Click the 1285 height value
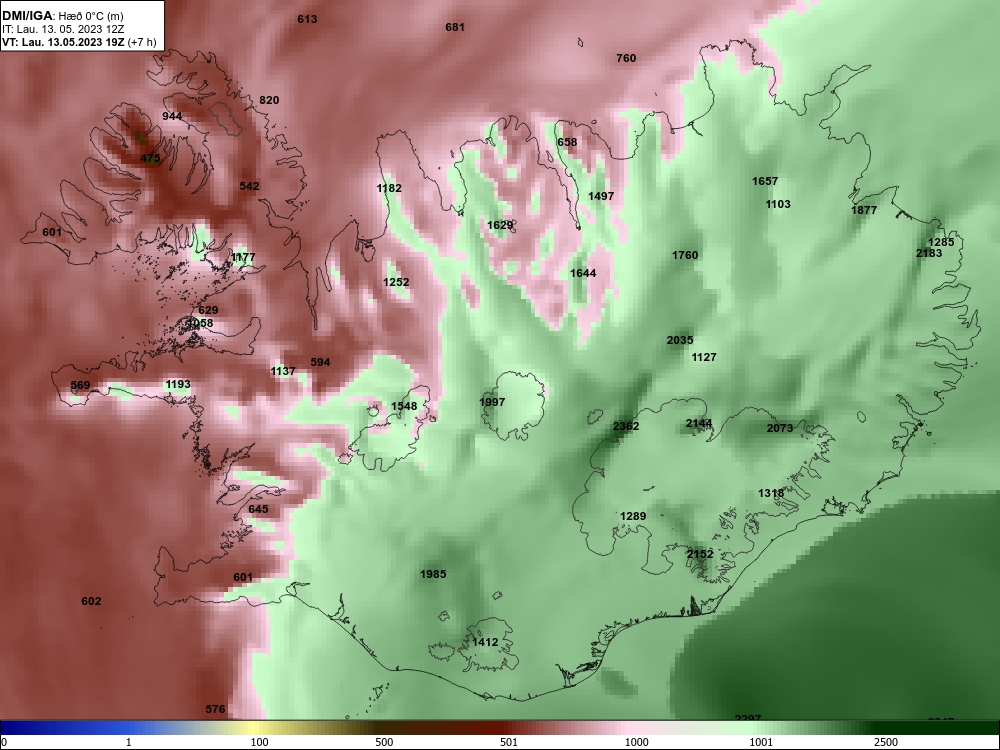 coord(941,242)
